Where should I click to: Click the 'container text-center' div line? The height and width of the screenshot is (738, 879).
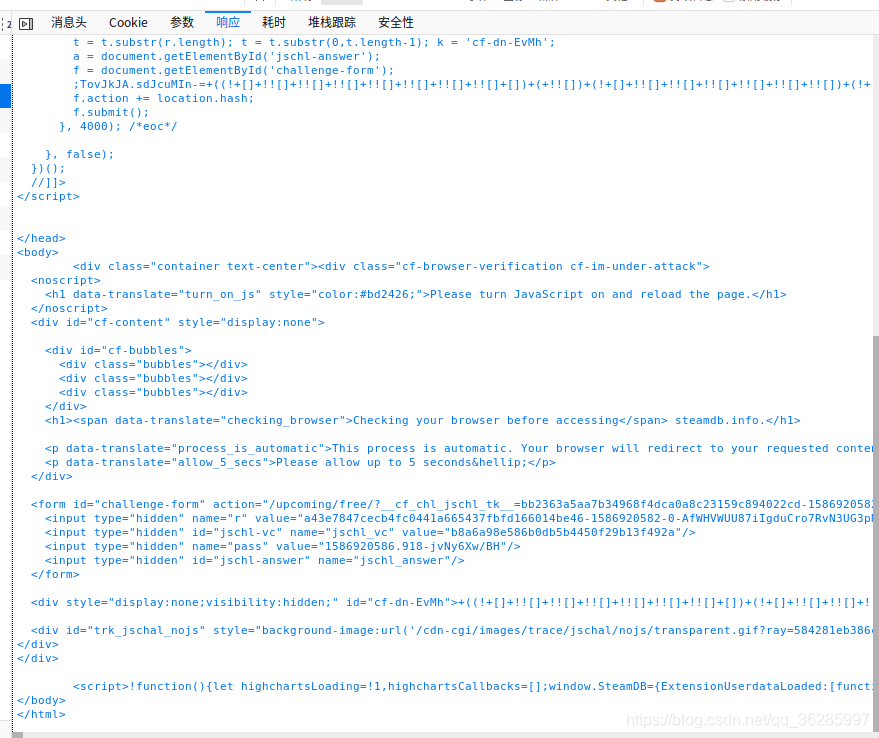pos(391,267)
